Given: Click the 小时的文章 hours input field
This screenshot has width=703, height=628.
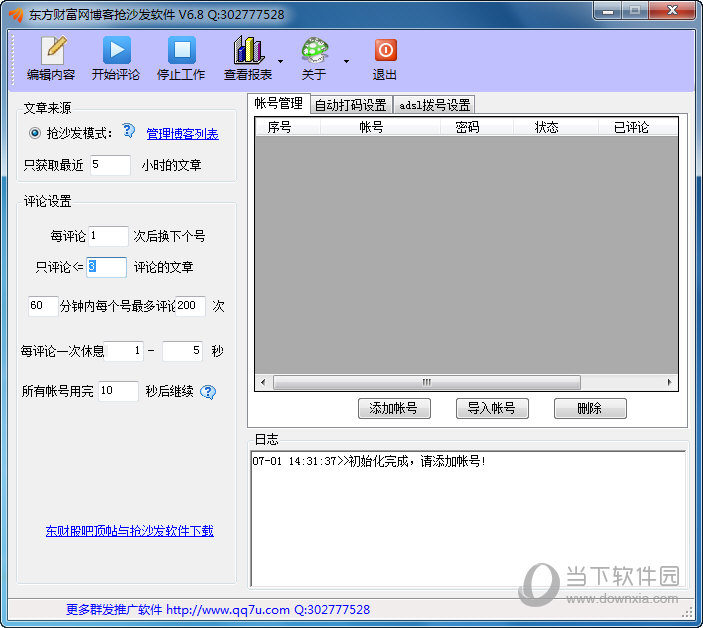Looking at the screenshot, I should tap(110, 165).
